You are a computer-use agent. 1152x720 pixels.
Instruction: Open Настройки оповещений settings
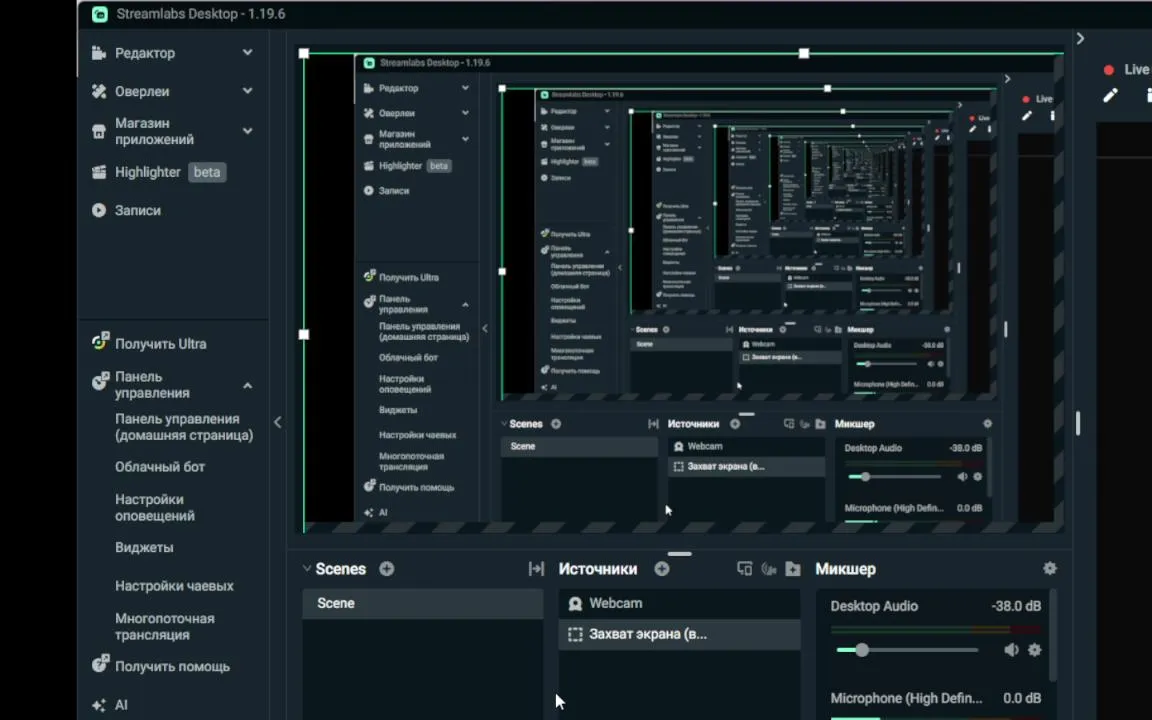154,508
